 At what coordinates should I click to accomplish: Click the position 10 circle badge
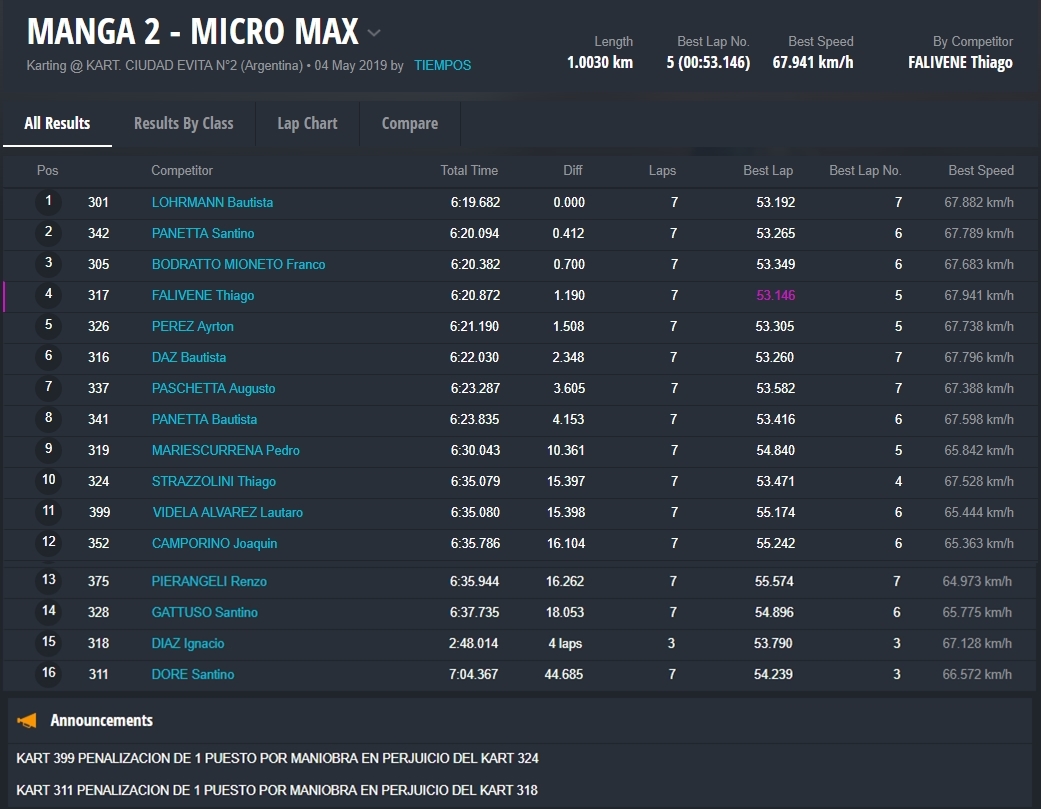click(x=48, y=480)
